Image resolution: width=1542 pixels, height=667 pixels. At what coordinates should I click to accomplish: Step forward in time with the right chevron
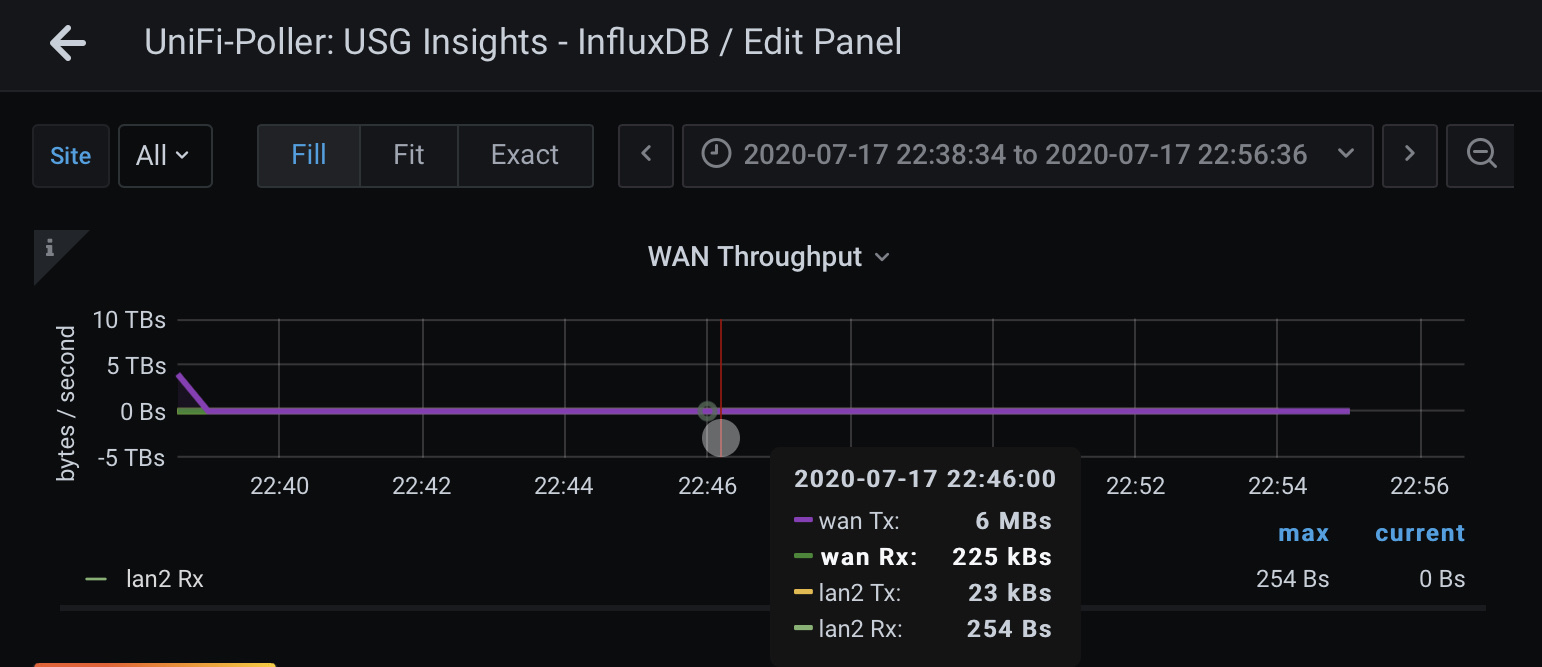pyautogui.click(x=1409, y=154)
